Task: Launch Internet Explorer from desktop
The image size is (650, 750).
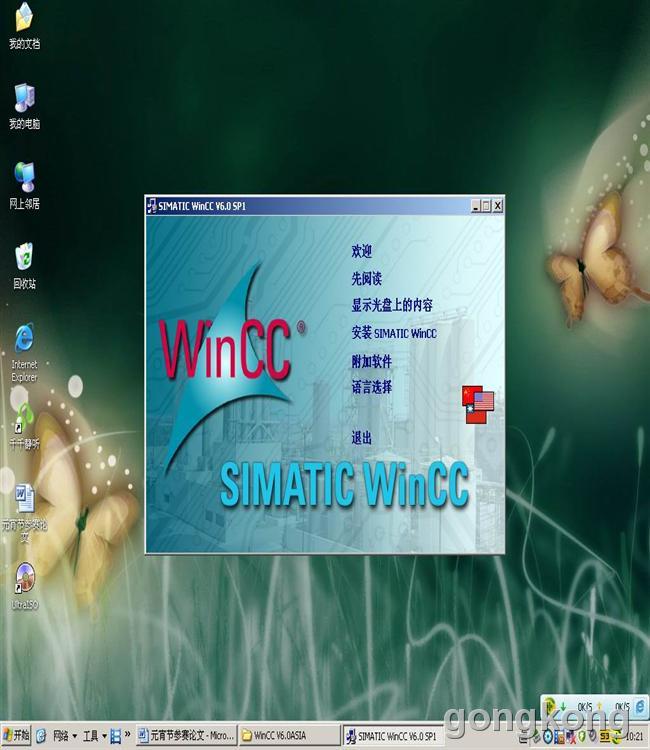Action: tap(23, 340)
